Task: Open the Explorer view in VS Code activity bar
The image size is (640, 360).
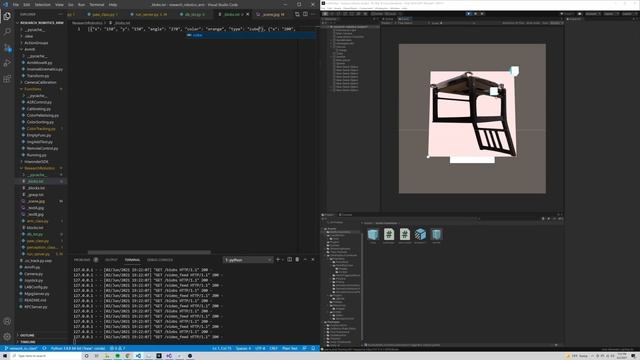Action: coord(7,16)
